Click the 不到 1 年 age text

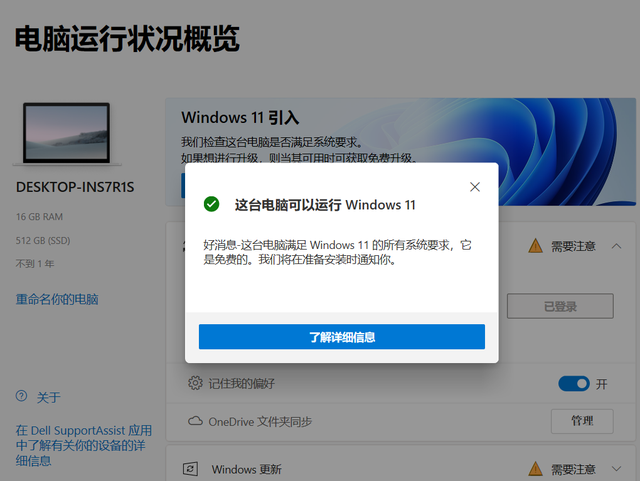coord(35,264)
